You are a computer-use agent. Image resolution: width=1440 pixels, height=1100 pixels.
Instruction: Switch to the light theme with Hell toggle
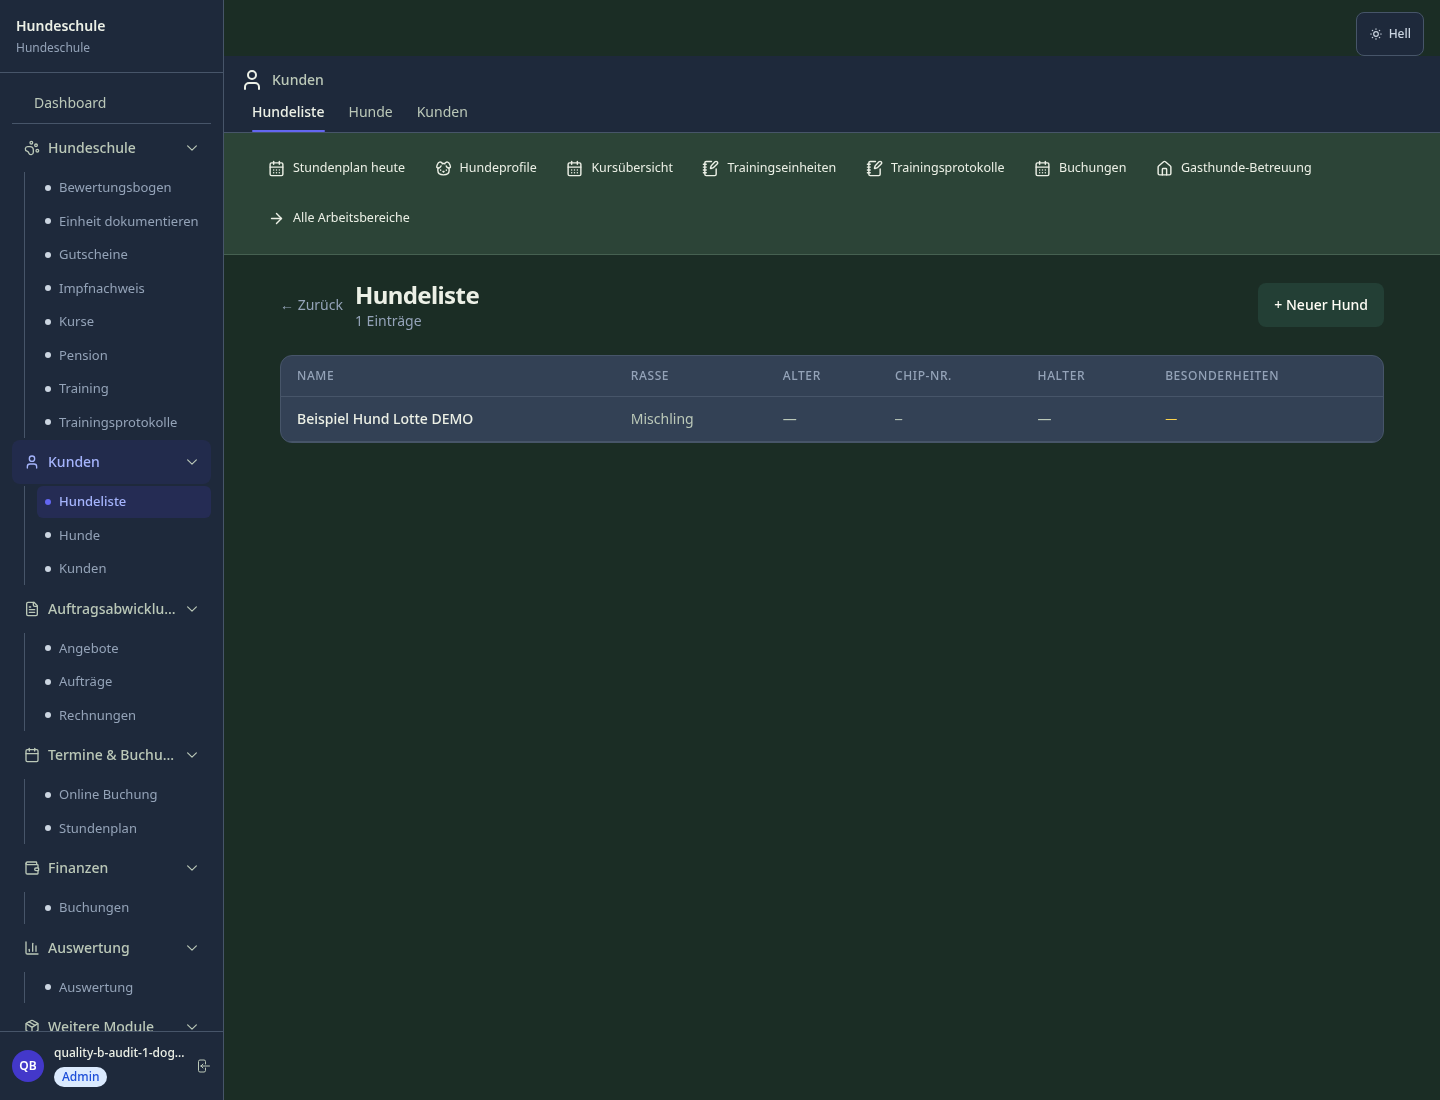pyautogui.click(x=1390, y=34)
